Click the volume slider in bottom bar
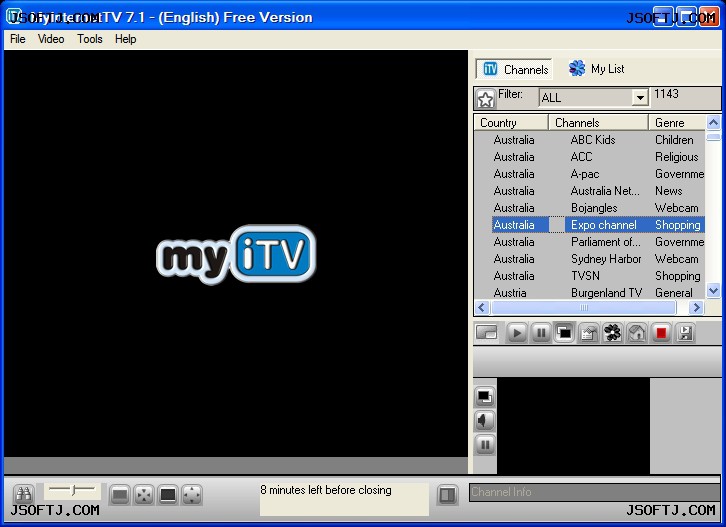 pyautogui.click(x=72, y=489)
